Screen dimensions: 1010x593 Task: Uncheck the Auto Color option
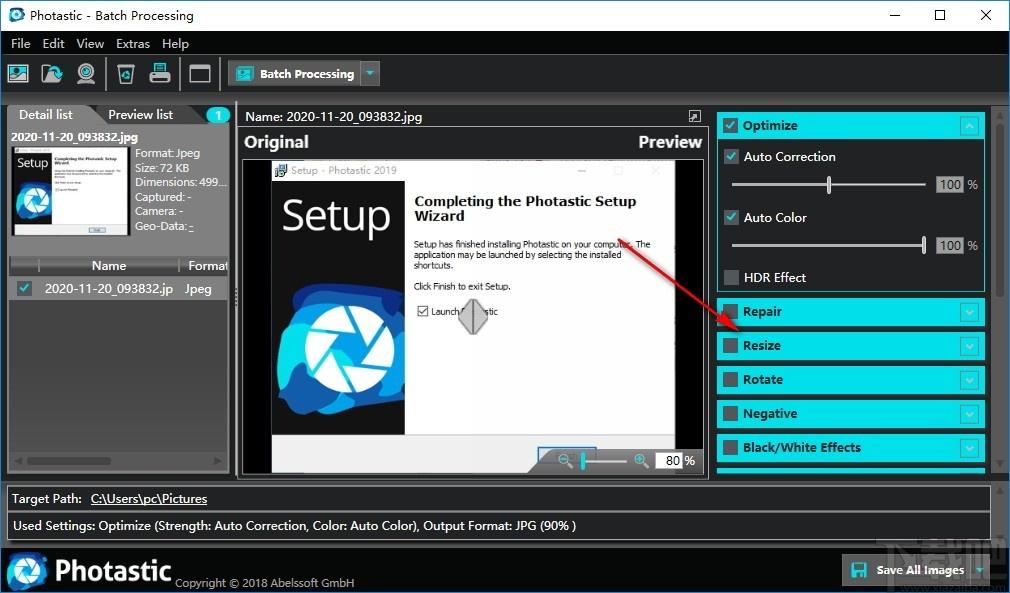[x=731, y=217]
